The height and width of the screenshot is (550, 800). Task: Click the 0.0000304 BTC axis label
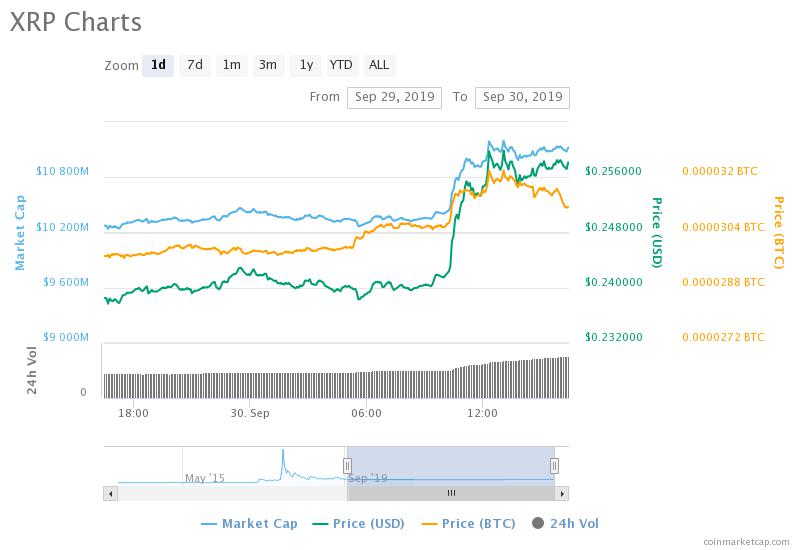click(x=723, y=227)
